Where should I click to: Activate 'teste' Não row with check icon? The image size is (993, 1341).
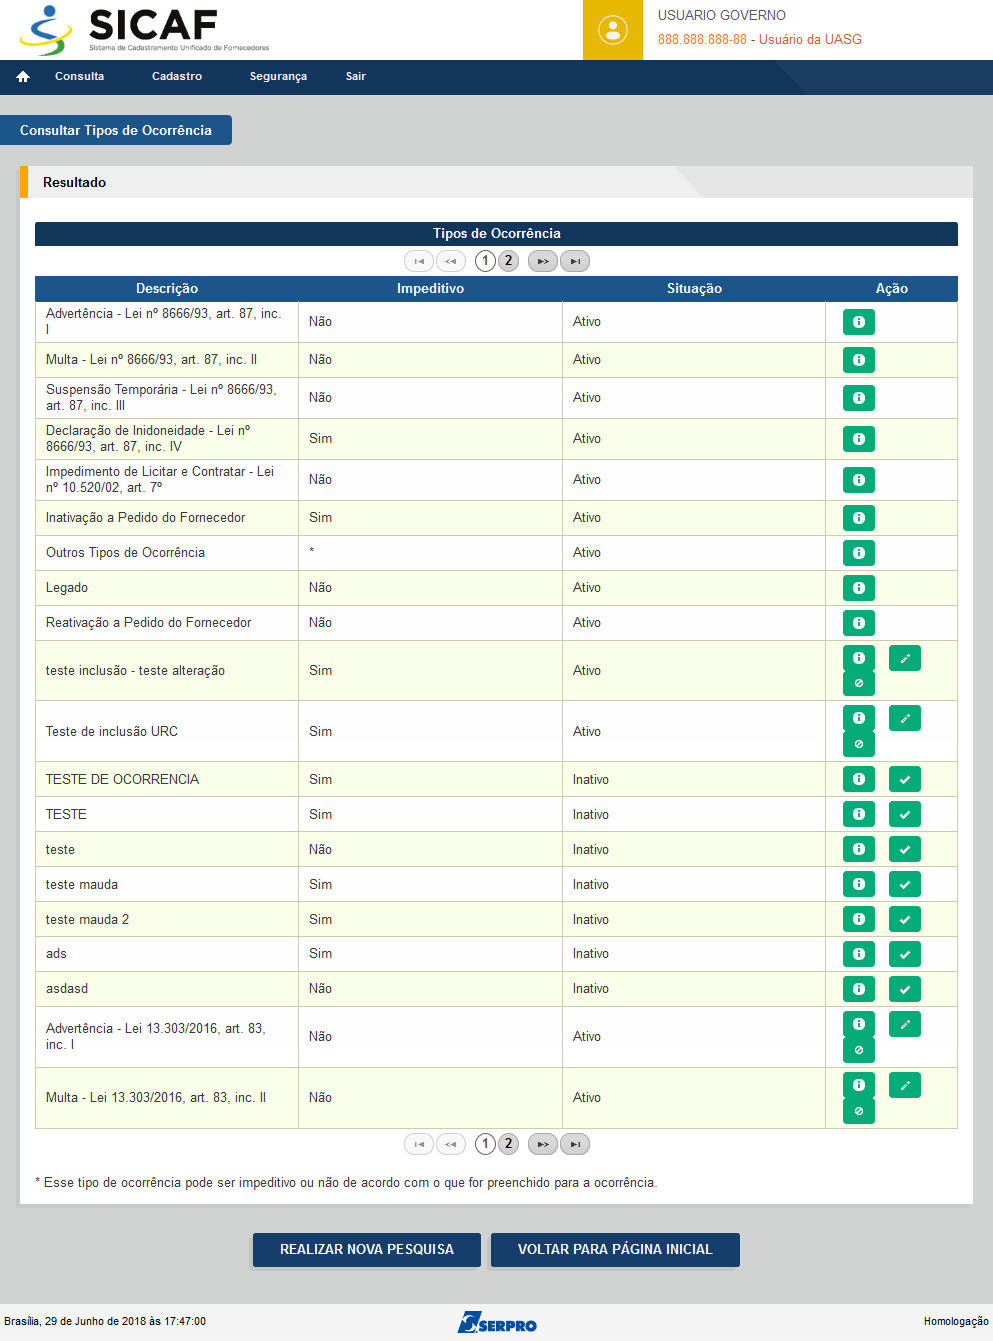[905, 849]
